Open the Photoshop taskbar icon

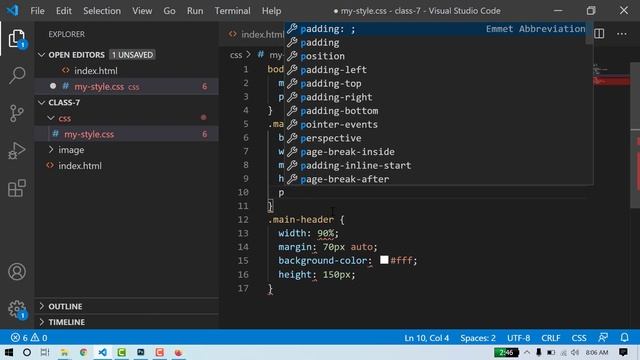pyautogui.click(x=141, y=352)
